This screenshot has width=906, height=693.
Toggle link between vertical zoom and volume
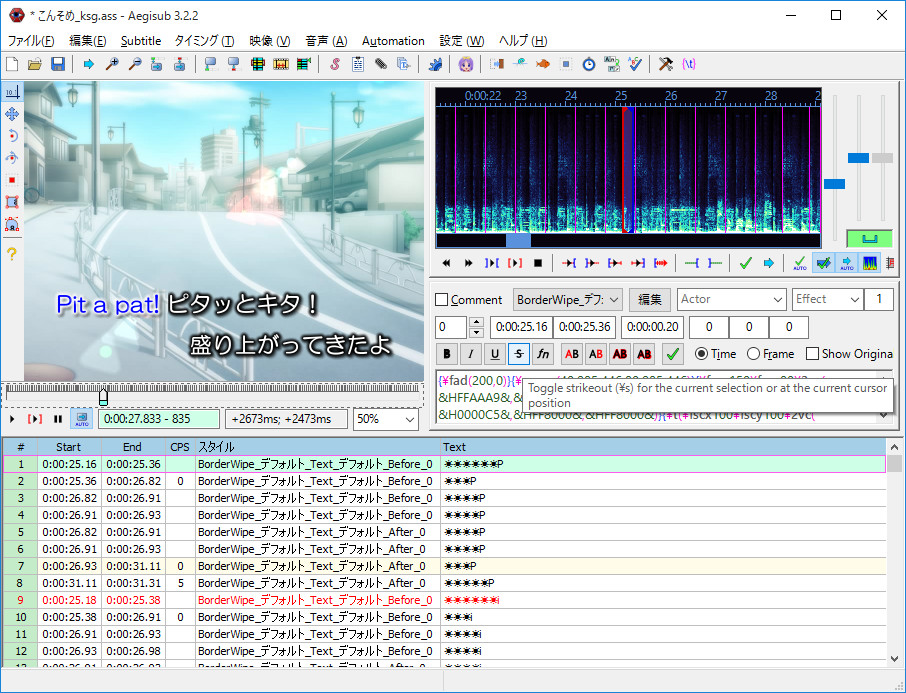(870, 238)
